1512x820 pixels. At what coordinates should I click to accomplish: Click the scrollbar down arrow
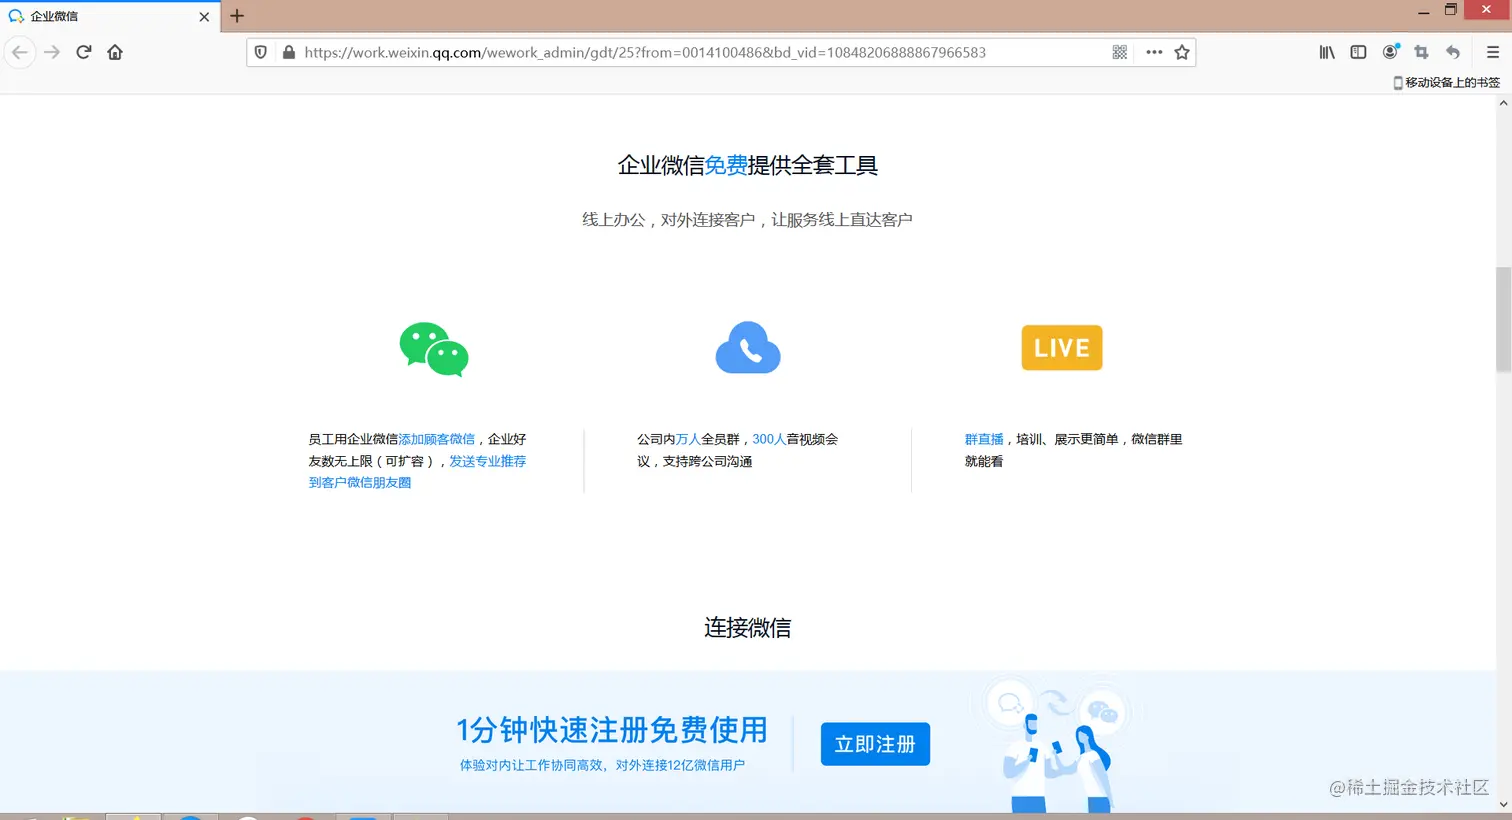click(x=1503, y=804)
